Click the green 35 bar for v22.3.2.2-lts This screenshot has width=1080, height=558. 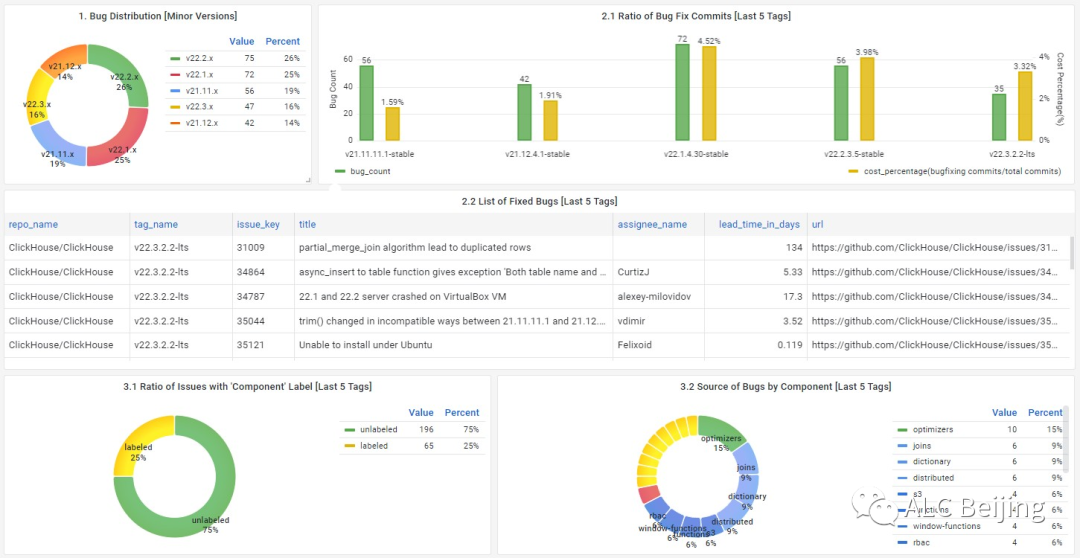point(999,117)
